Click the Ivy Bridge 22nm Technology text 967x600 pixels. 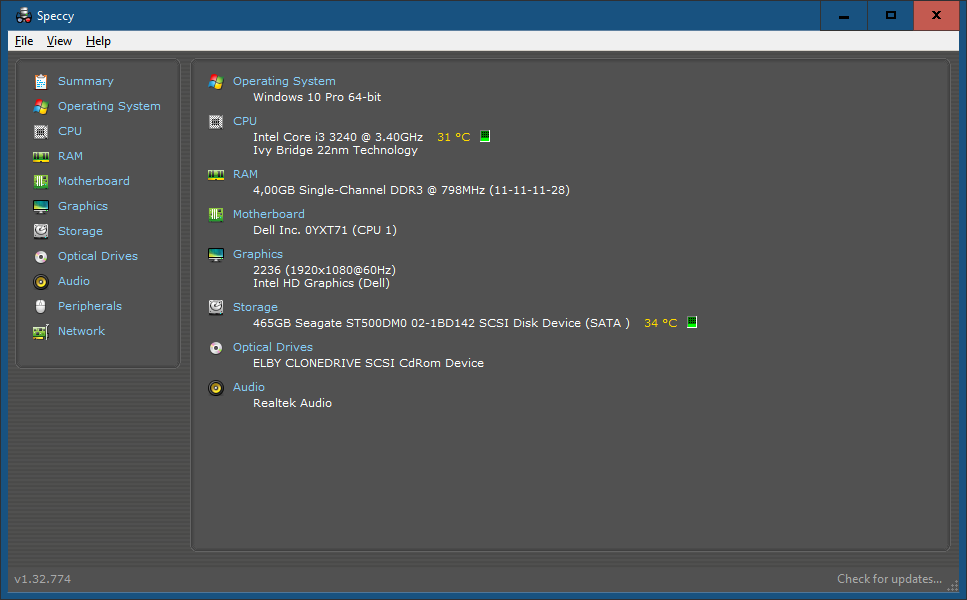click(335, 150)
